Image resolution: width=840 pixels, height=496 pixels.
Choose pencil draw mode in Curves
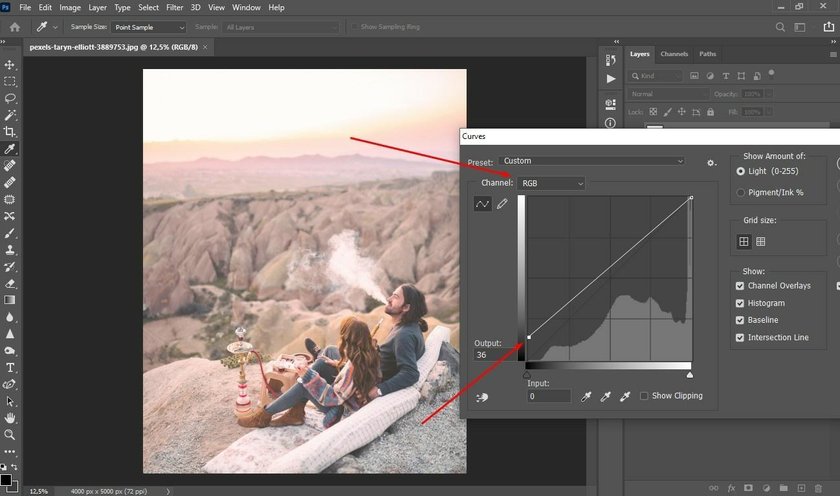[x=502, y=204]
